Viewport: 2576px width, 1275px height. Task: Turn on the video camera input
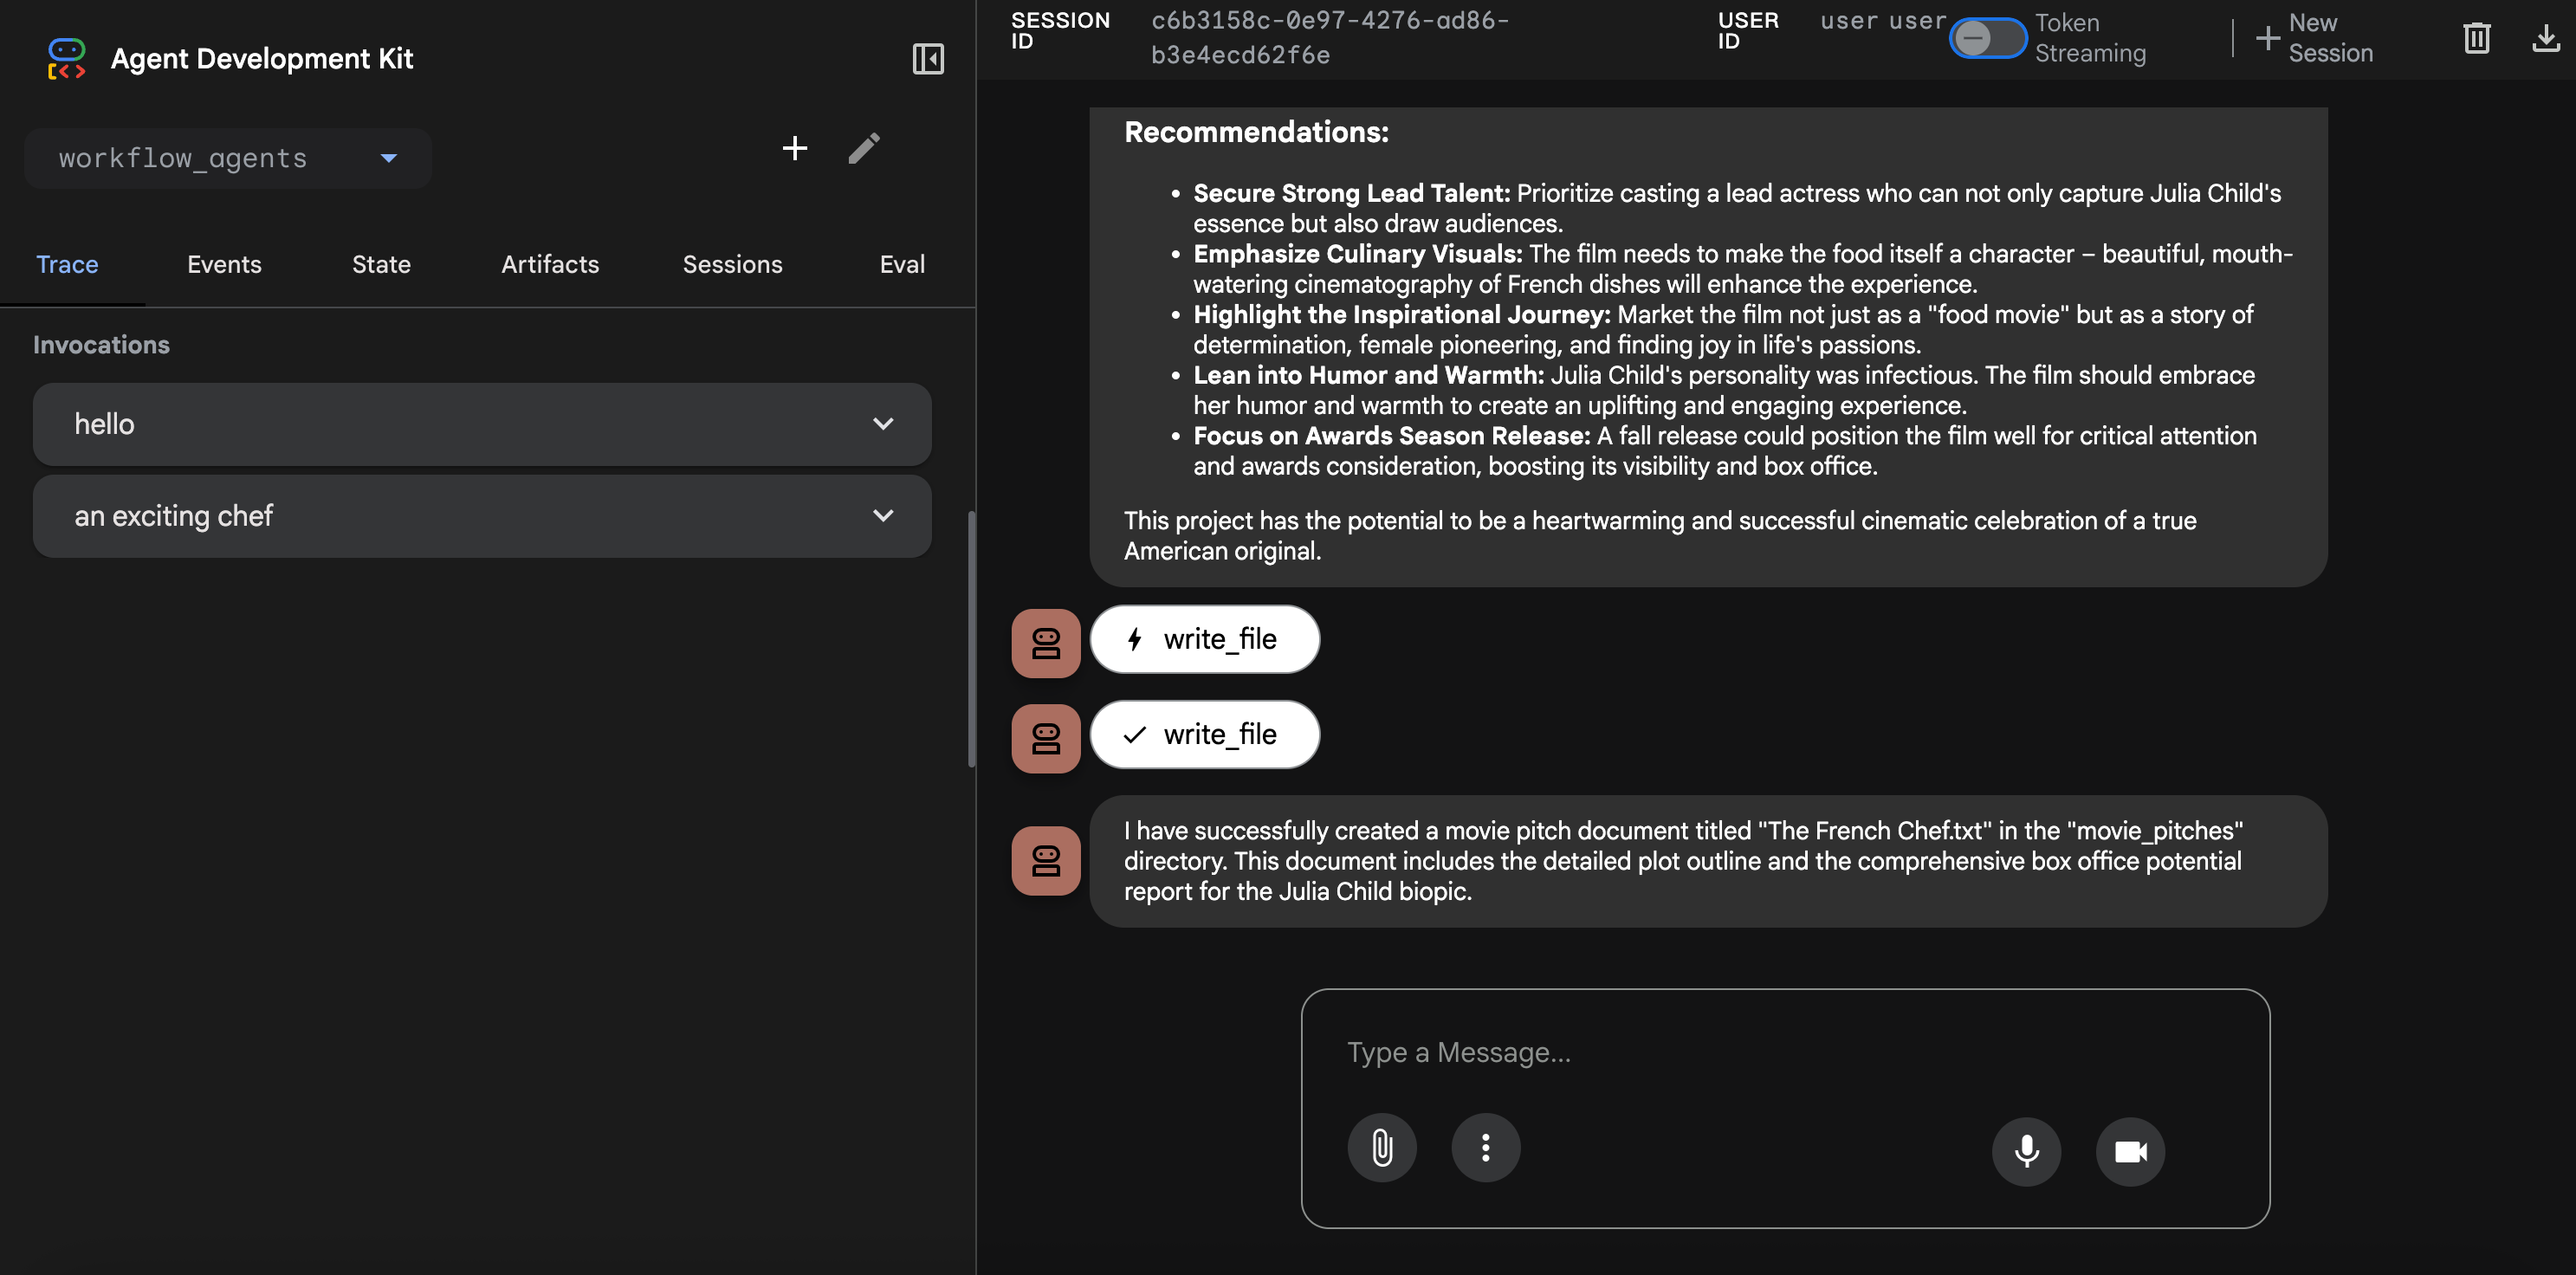coord(2130,1152)
